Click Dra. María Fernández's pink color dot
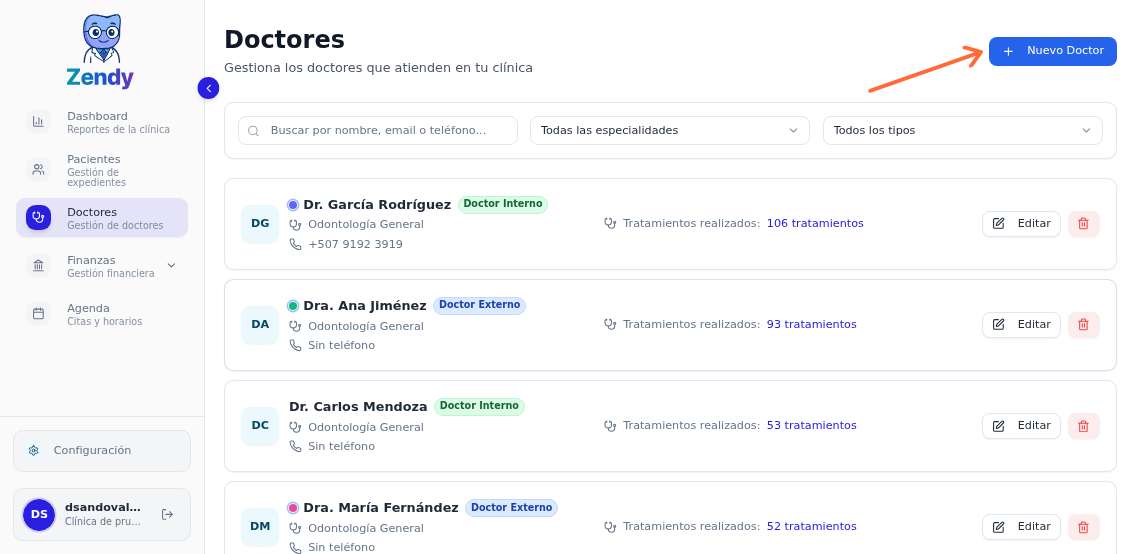Viewport: 1136px width, 554px height. 293,508
